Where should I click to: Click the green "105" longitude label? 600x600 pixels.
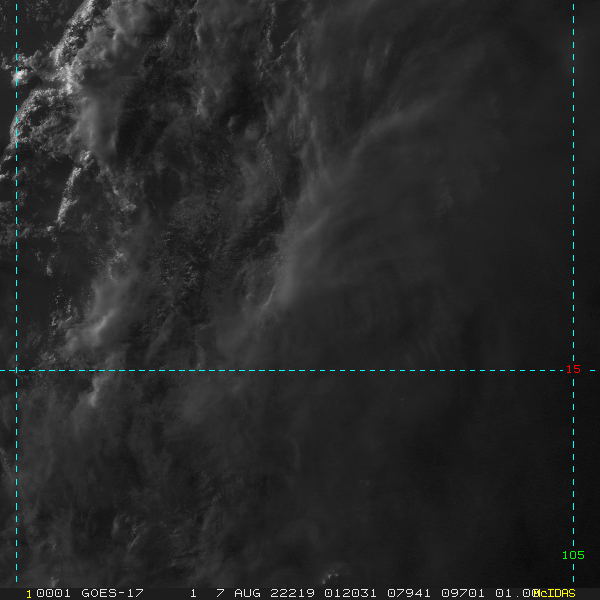(x=573, y=555)
